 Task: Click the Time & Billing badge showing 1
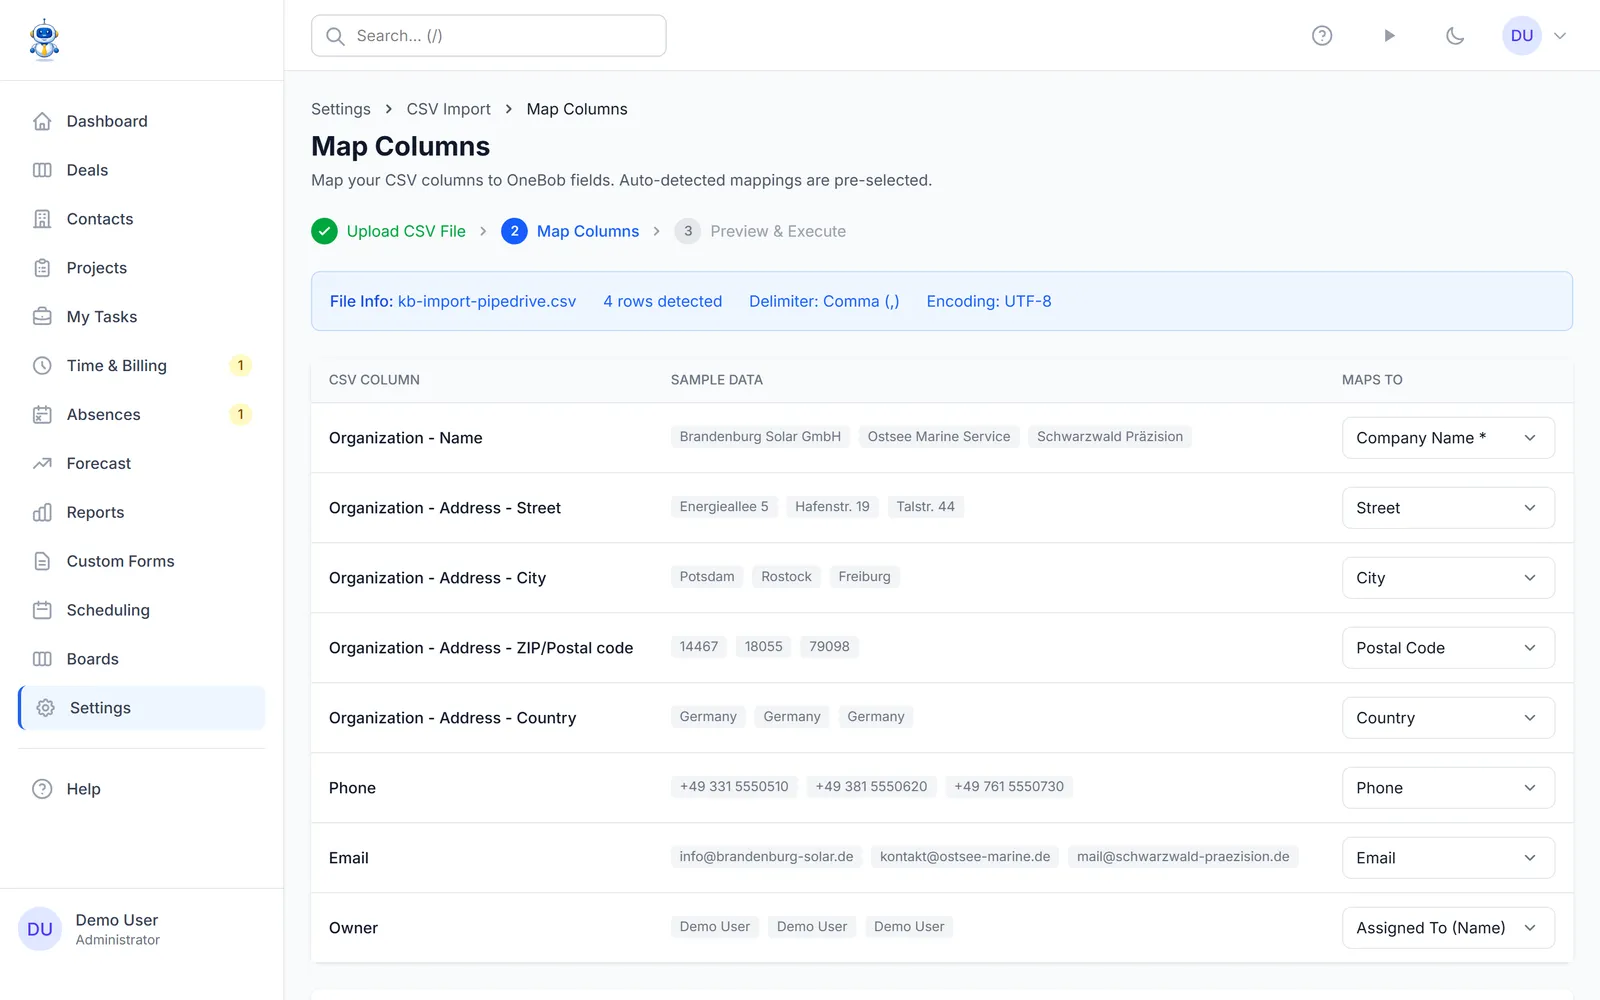pos(240,366)
